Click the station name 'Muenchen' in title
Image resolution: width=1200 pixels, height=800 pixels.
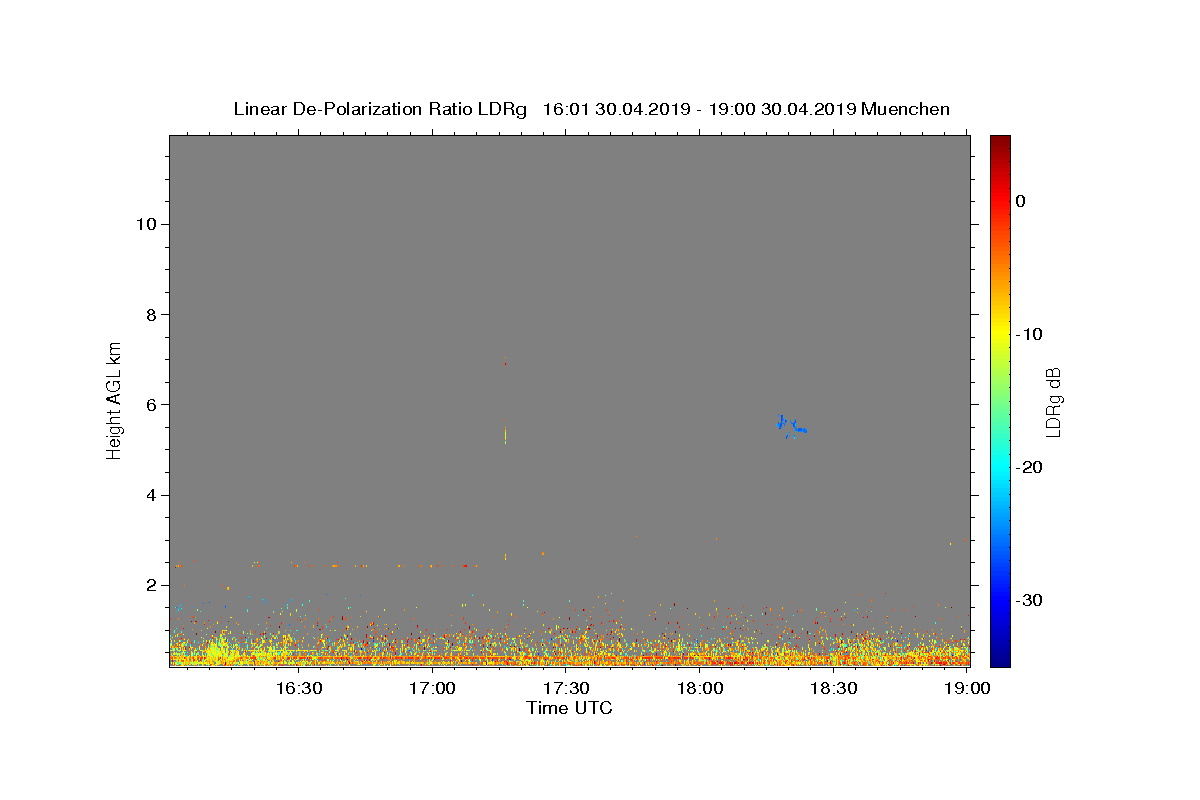coord(906,109)
